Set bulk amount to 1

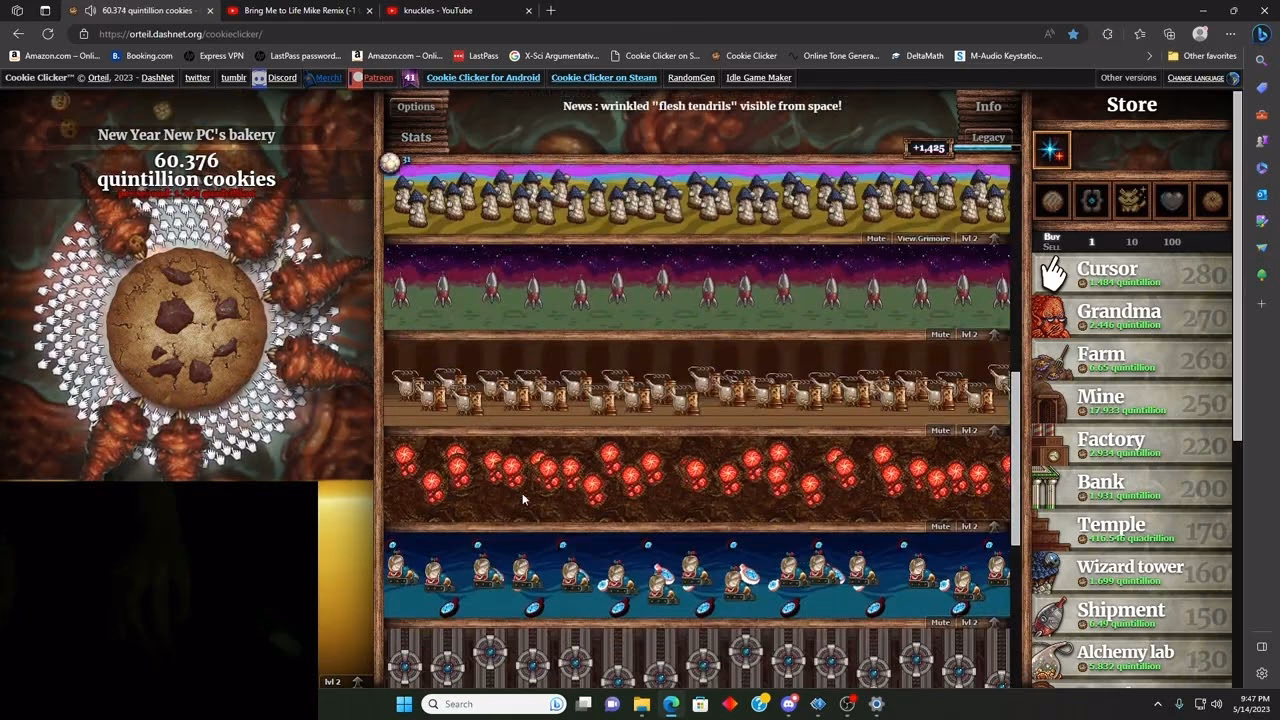pyautogui.click(x=1091, y=242)
